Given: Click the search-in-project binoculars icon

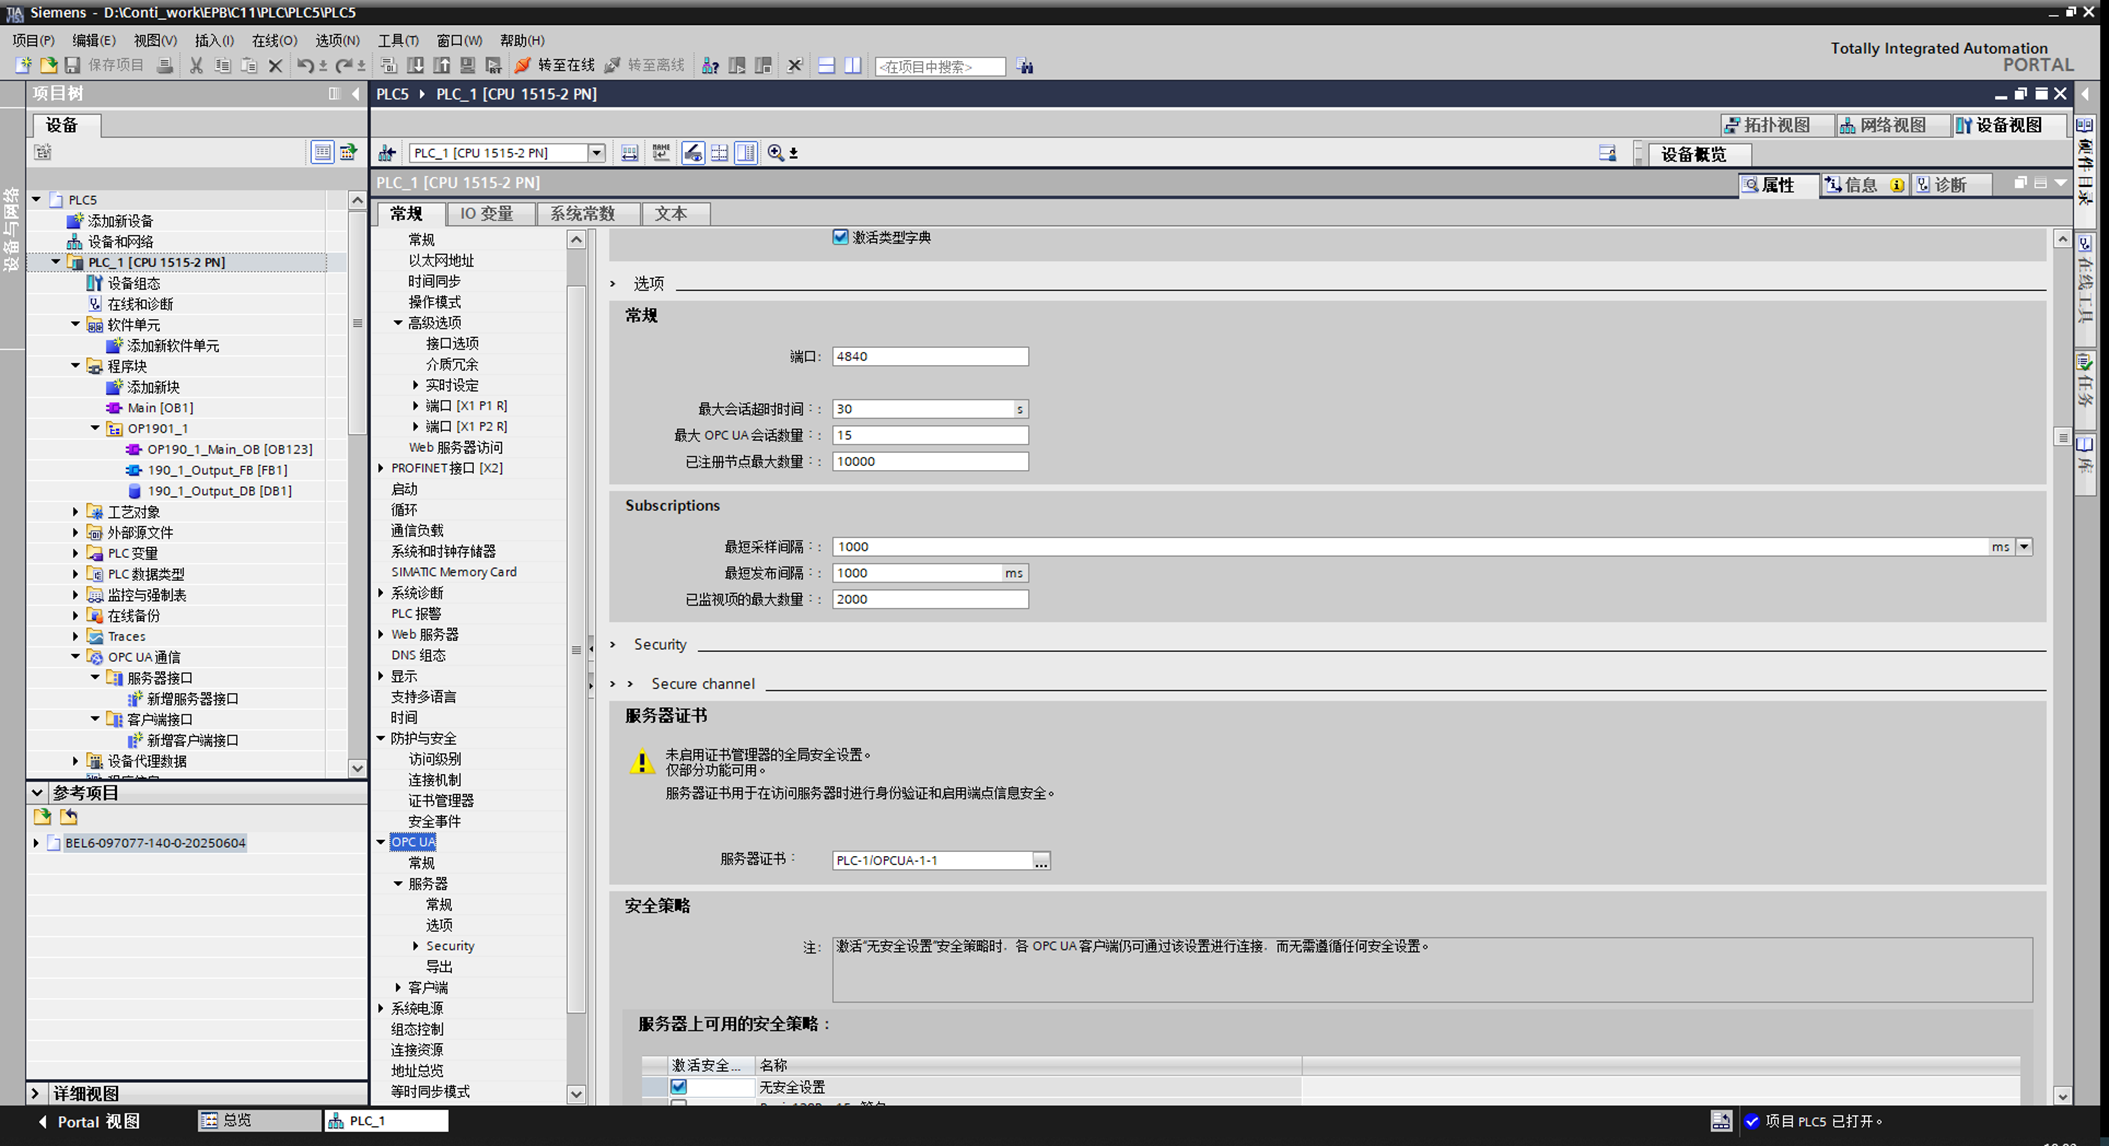Looking at the screenshot, I should click(x=1025, y=66).
